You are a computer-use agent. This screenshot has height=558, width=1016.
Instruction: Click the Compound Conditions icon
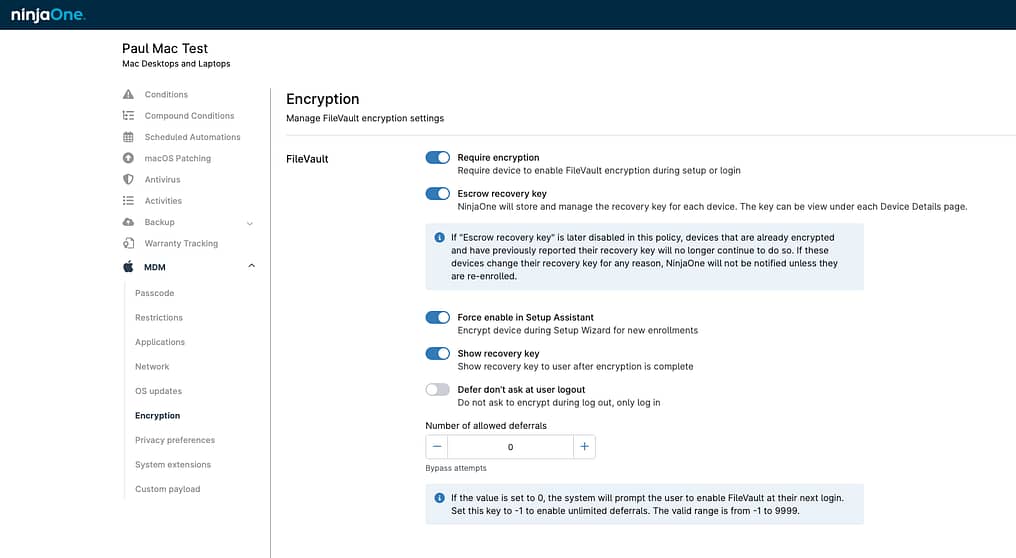[128, 115]
